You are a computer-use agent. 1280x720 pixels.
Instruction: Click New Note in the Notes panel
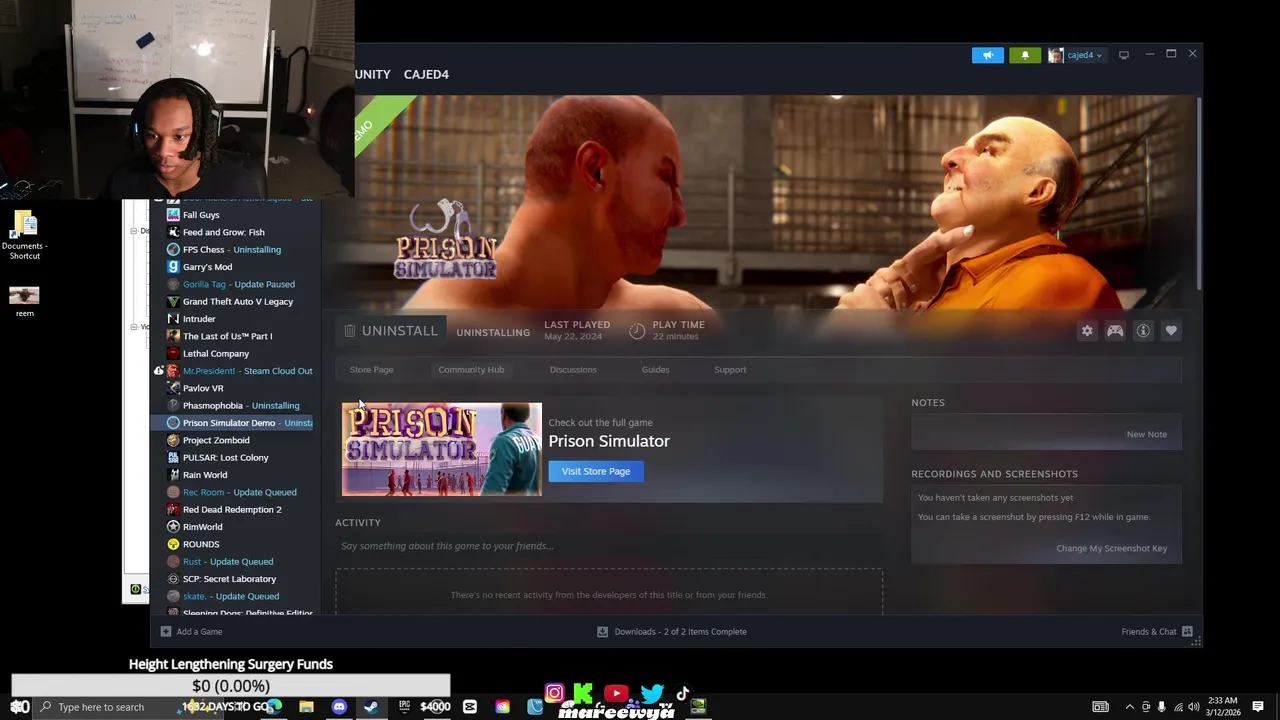tap(1146, 434)
